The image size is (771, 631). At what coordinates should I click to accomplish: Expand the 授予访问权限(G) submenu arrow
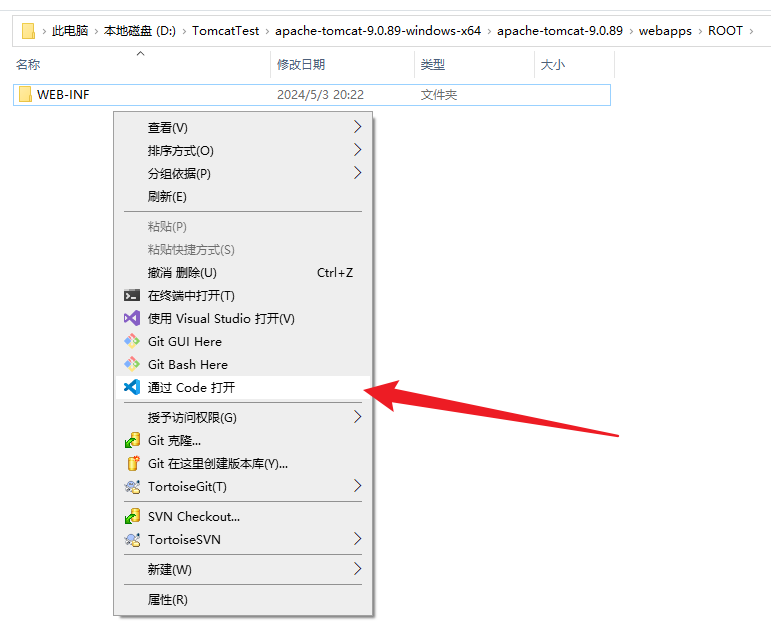(357, 417)
